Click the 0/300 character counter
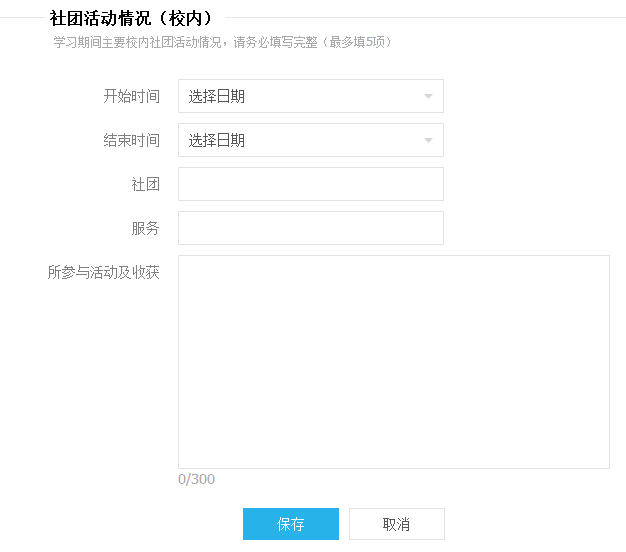The width and height of the screenshot is (626, 552). point(196,479)
